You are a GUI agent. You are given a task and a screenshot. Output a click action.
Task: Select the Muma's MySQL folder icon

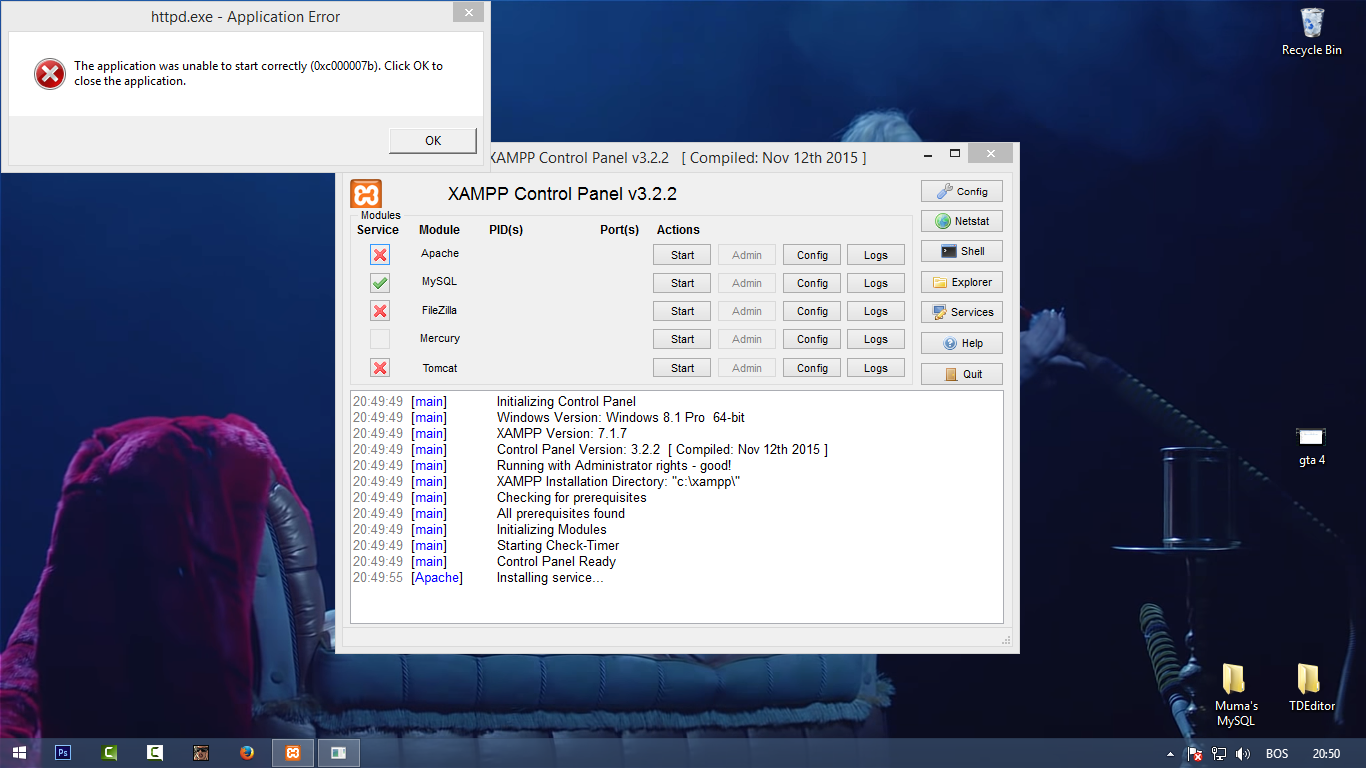(x=1236, y=696)
